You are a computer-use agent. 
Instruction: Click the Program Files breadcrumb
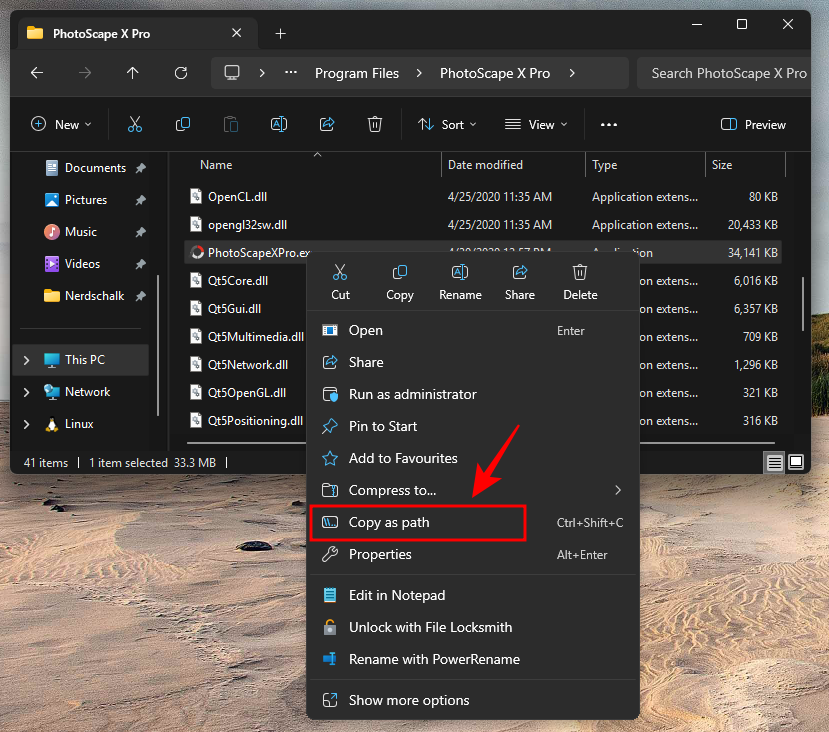click(357, 73)
